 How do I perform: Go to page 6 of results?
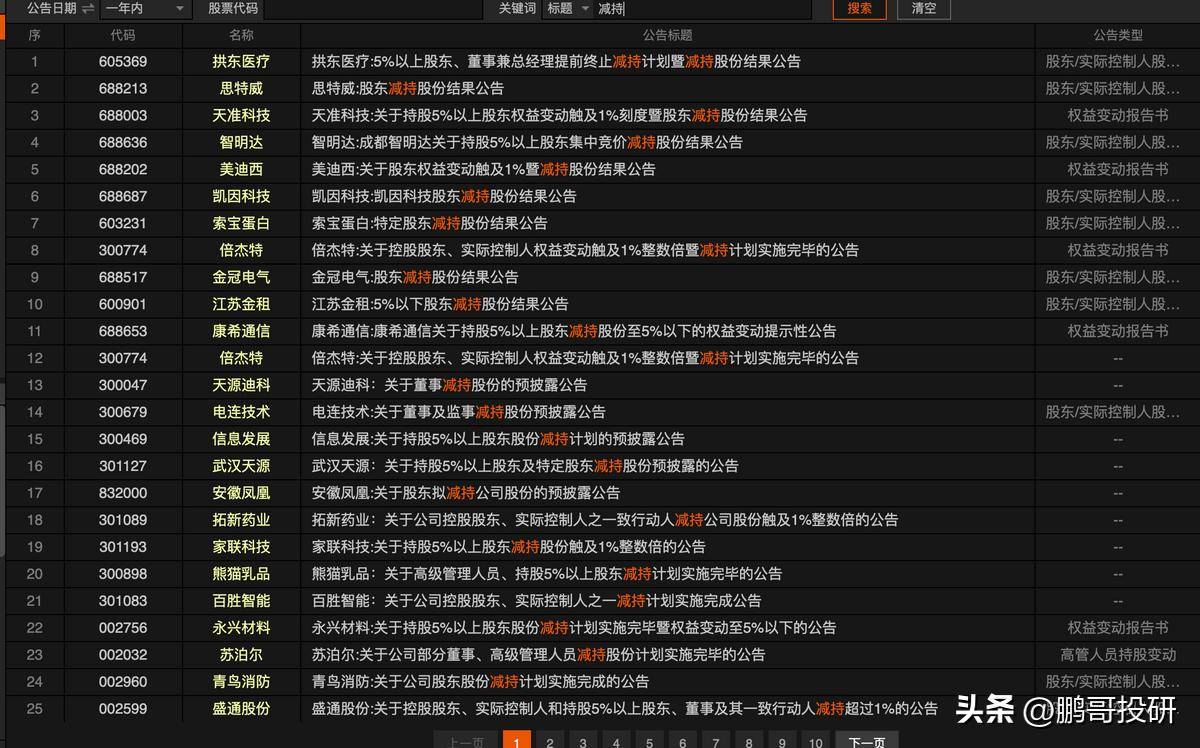click(x=682, y=742)
